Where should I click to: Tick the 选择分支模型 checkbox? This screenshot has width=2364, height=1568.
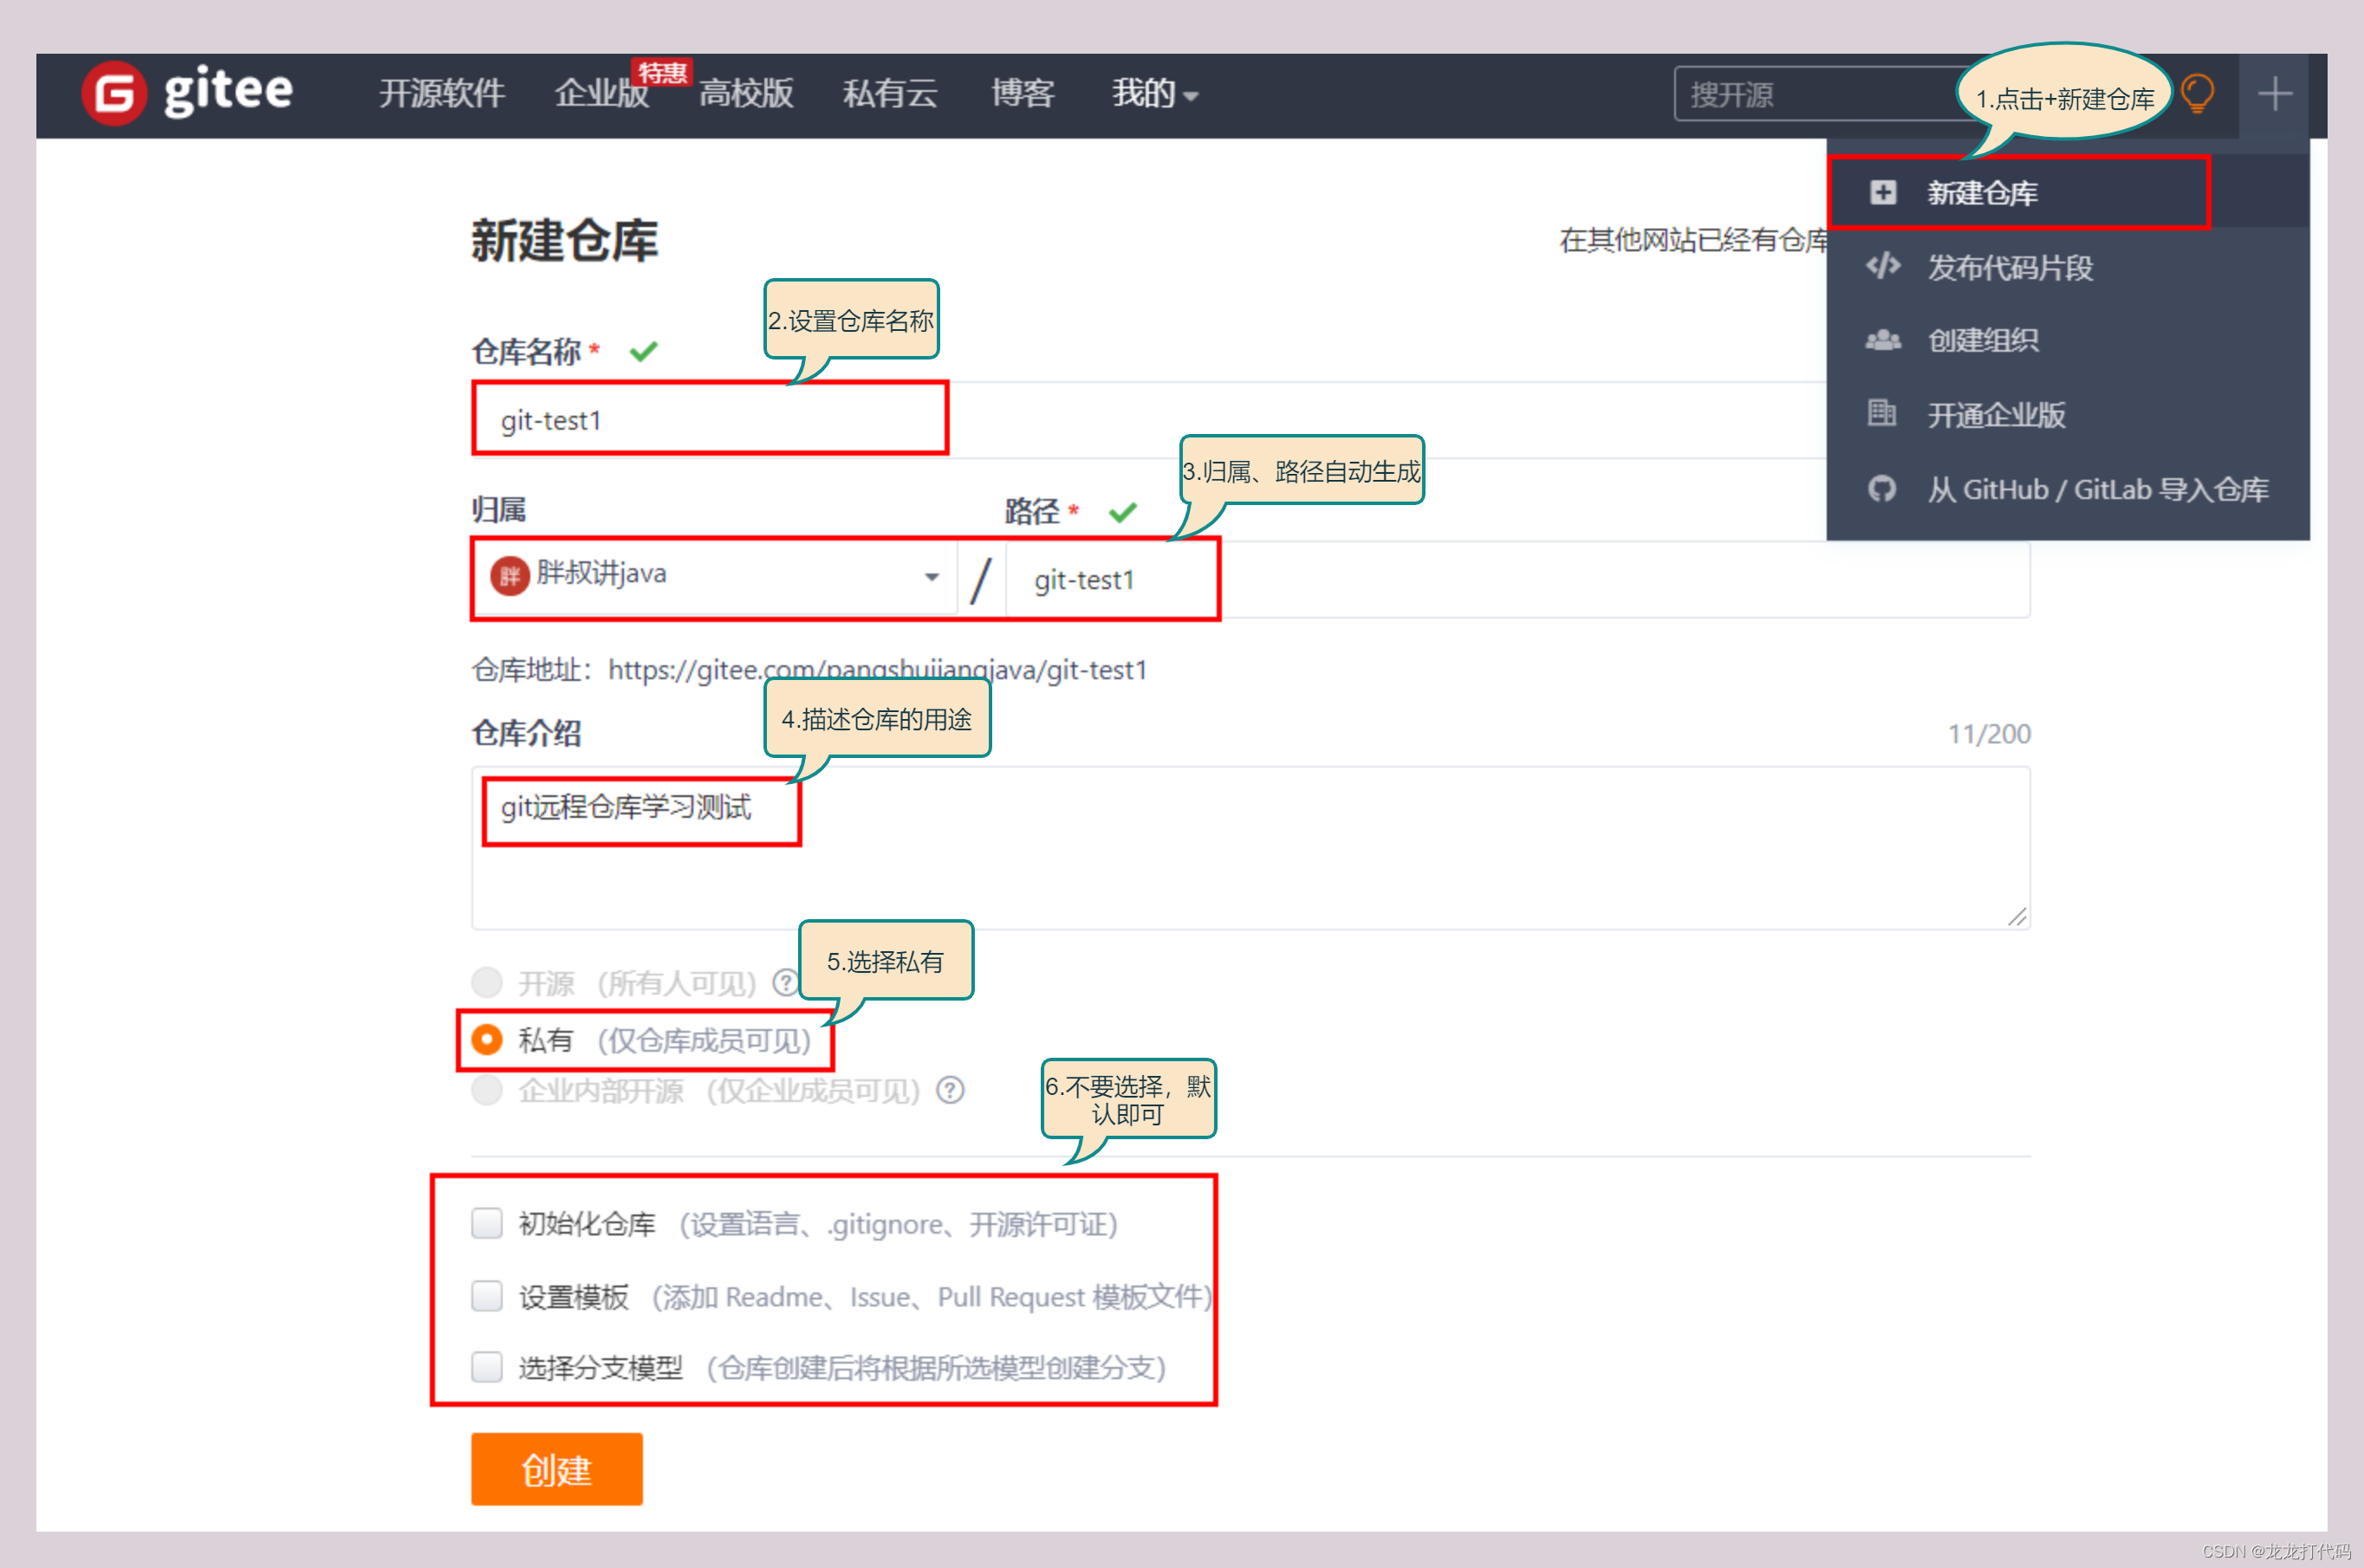[x=487, y=1367]
